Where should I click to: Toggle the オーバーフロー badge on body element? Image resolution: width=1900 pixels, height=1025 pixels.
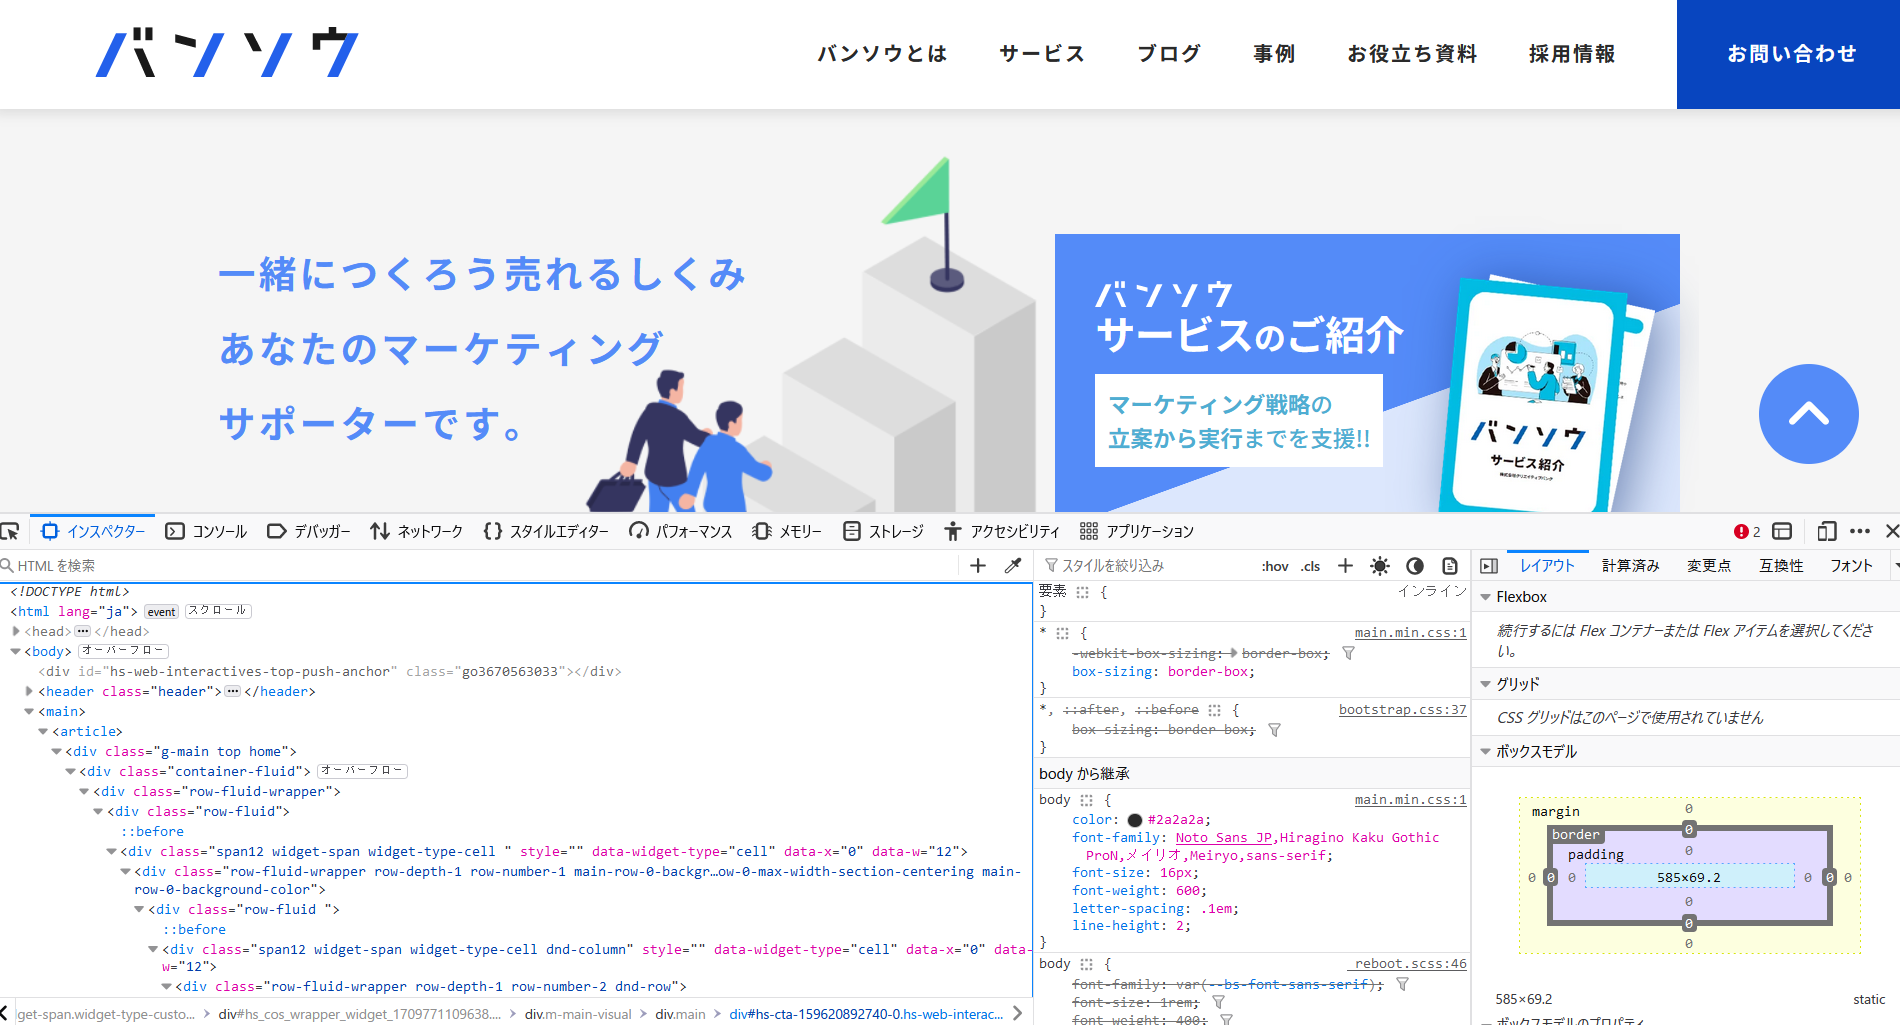click(124, 651)
